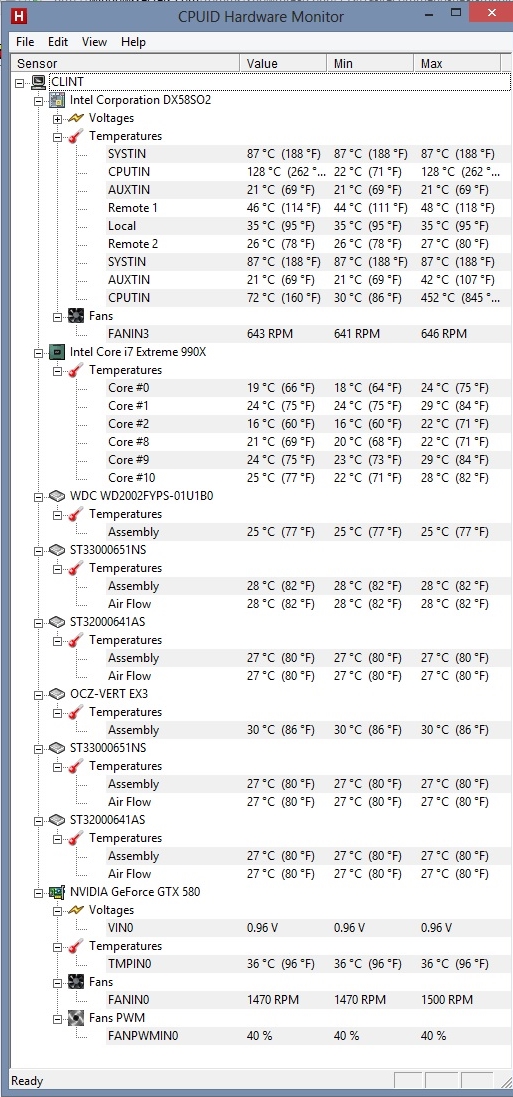This screenshot has height=1097, width=513.
Task: Select the WDC WD2002FYPS drive icon
Action: point(57,496)
